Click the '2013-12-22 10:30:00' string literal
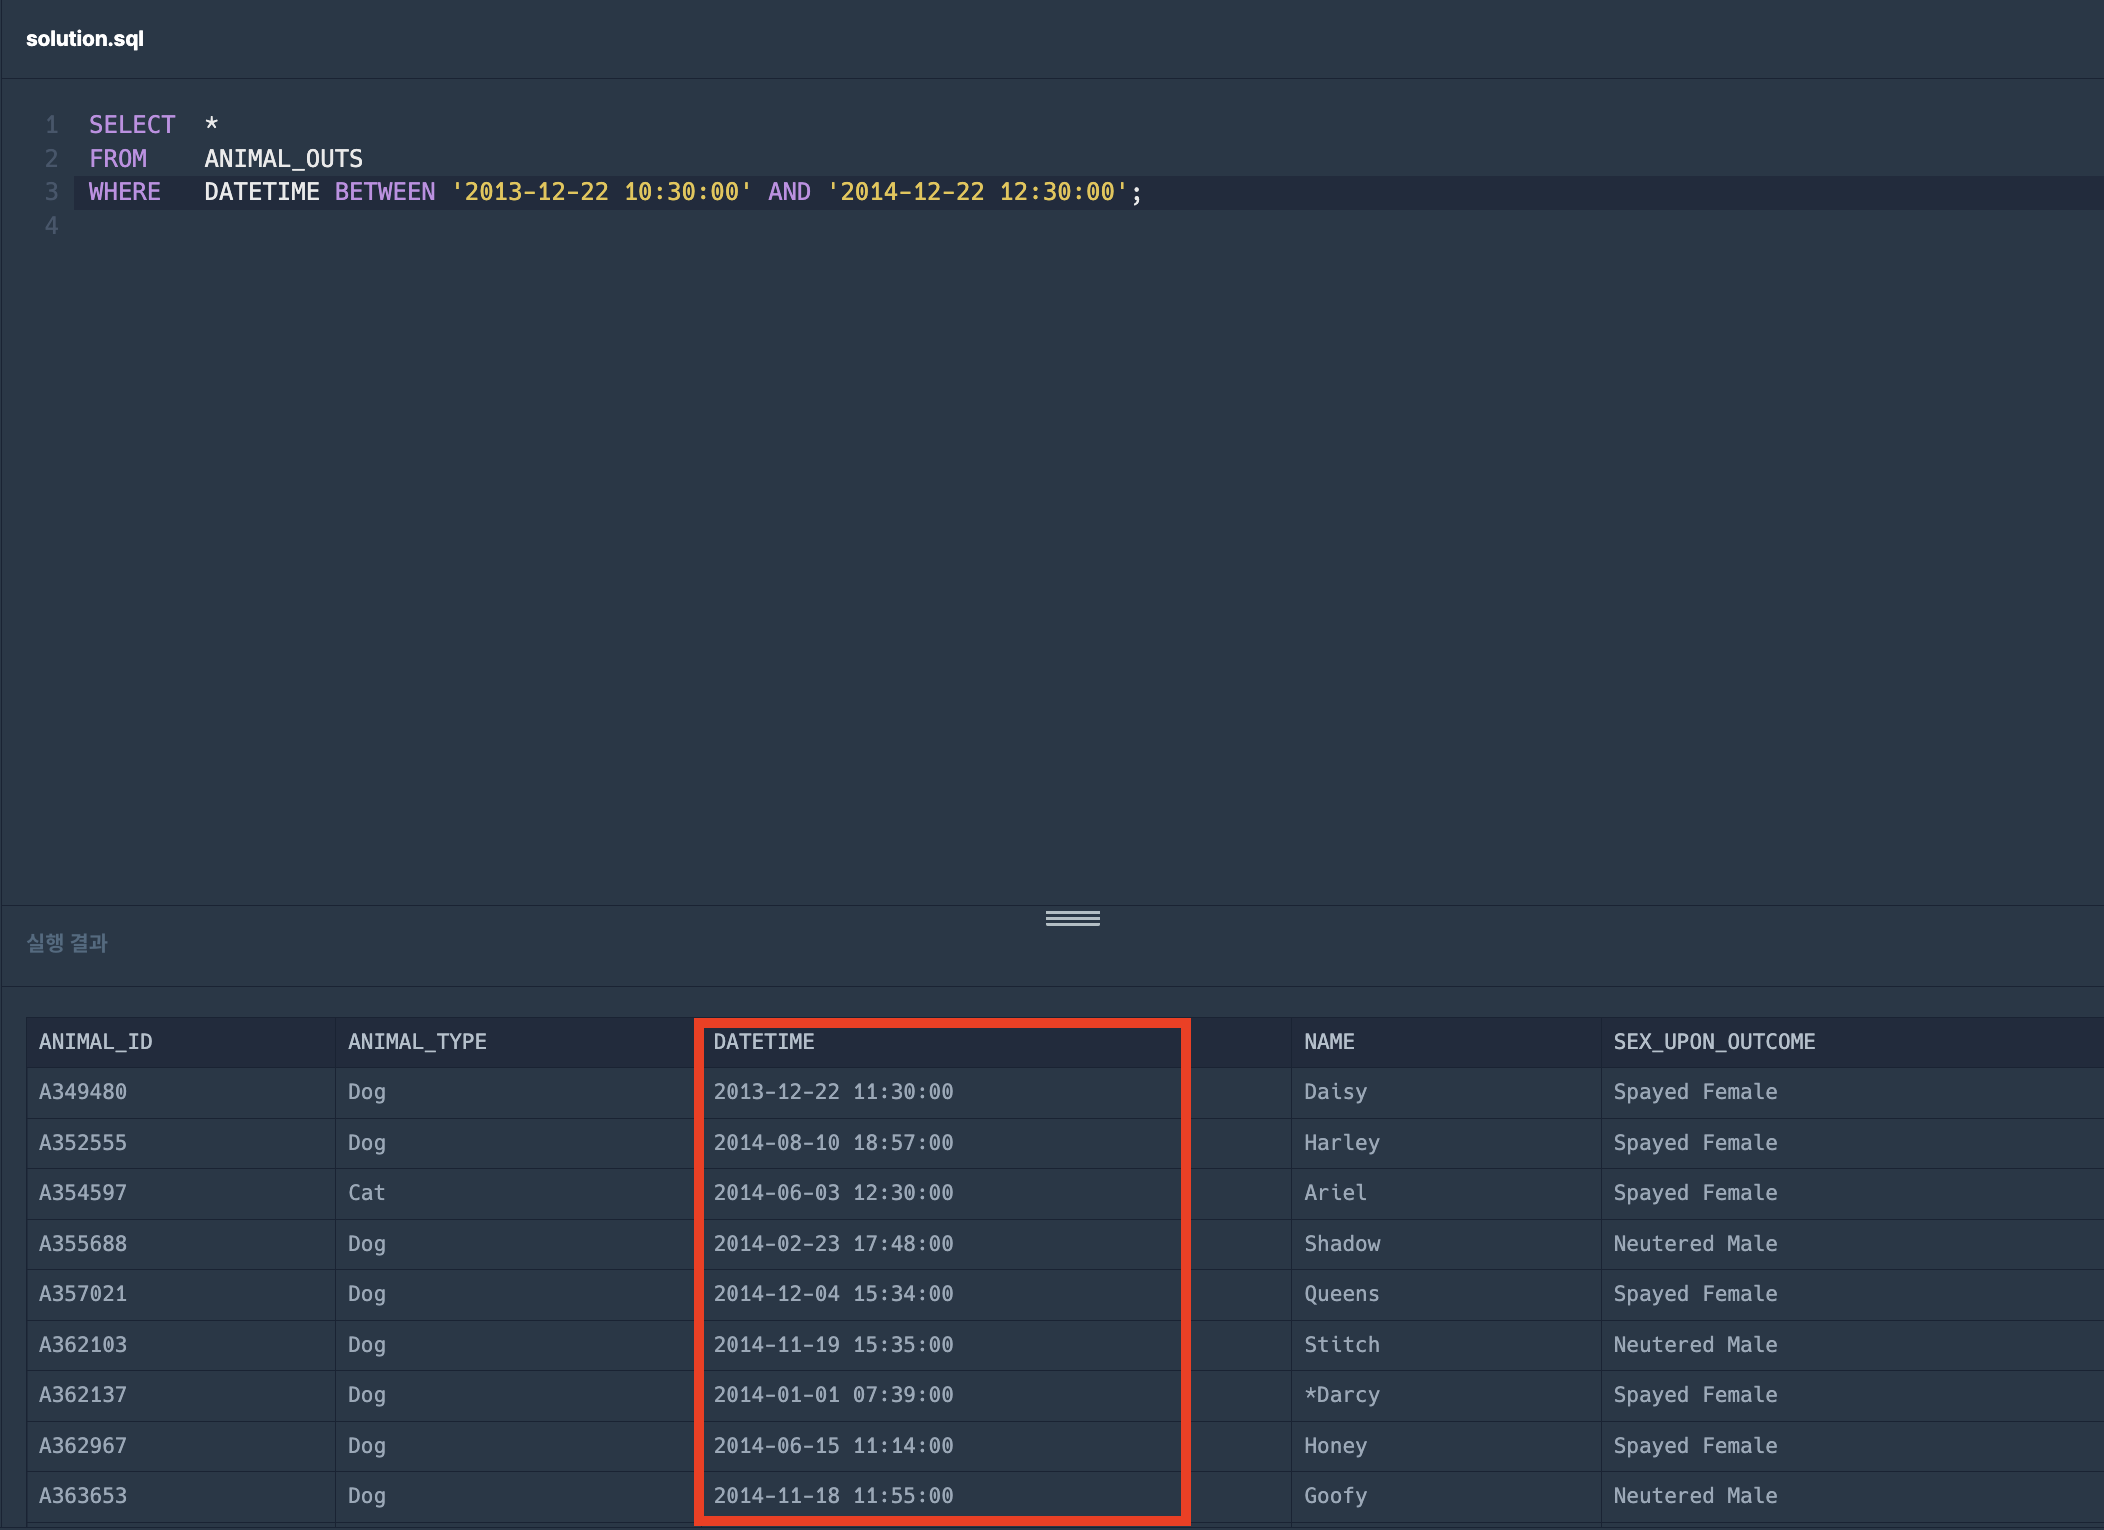The width and height of the screenshot is (2104, 1530). click(x=601, y=192)
